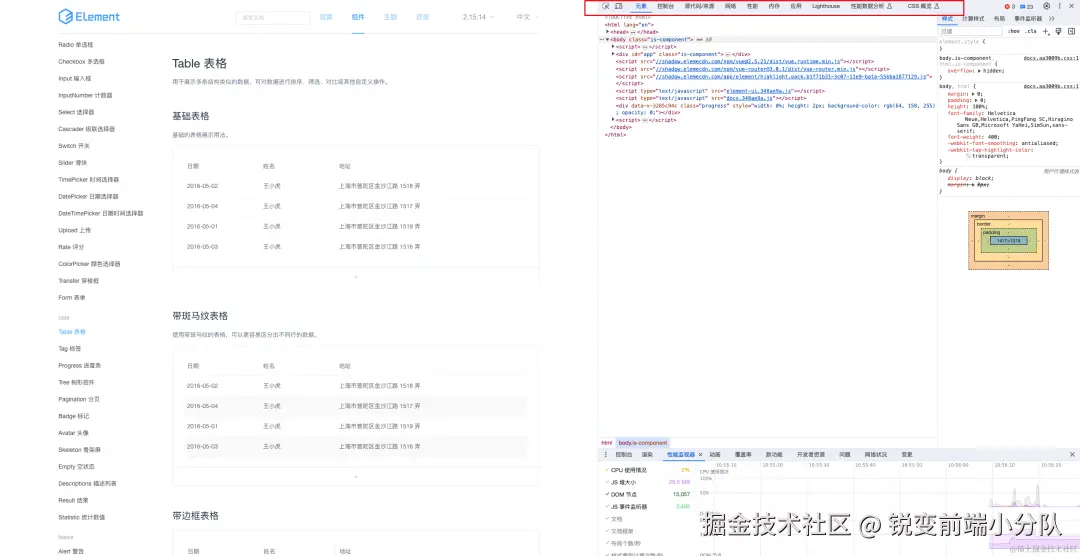Toggle JS 事件监听器 metric checkbox
Screen dimensions: 1080x556
[x=607, y=506]
